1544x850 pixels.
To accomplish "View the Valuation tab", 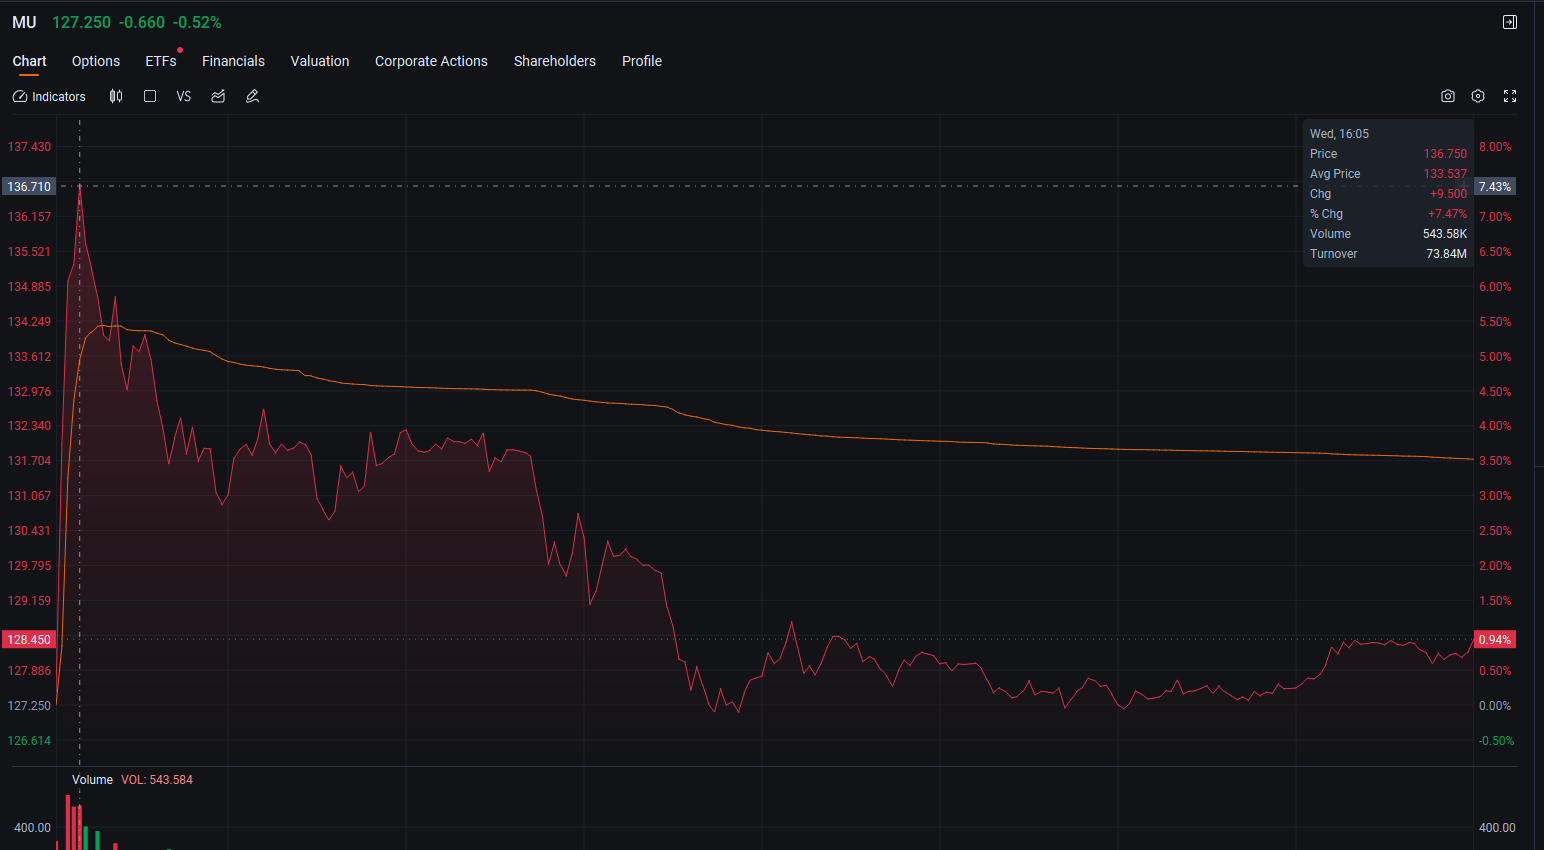I will click(320, 61).
